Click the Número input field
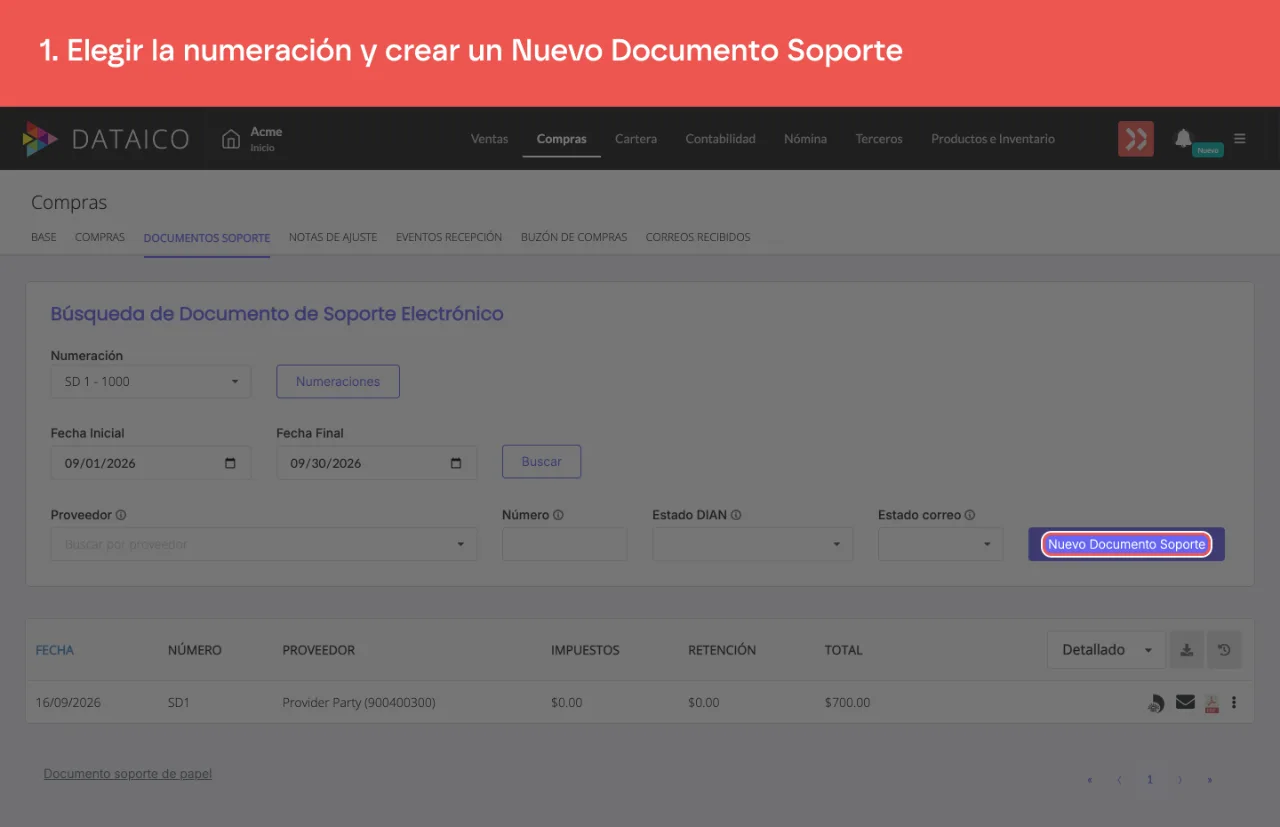This screenshot has width=1280, height=827. pos(565,544)
